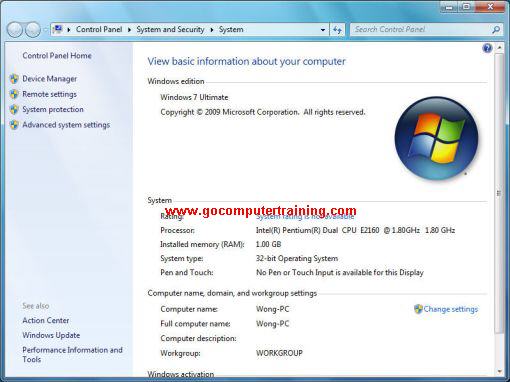Click the Change settings link
This screenshot has width=510, height=382.
(451, 309)
